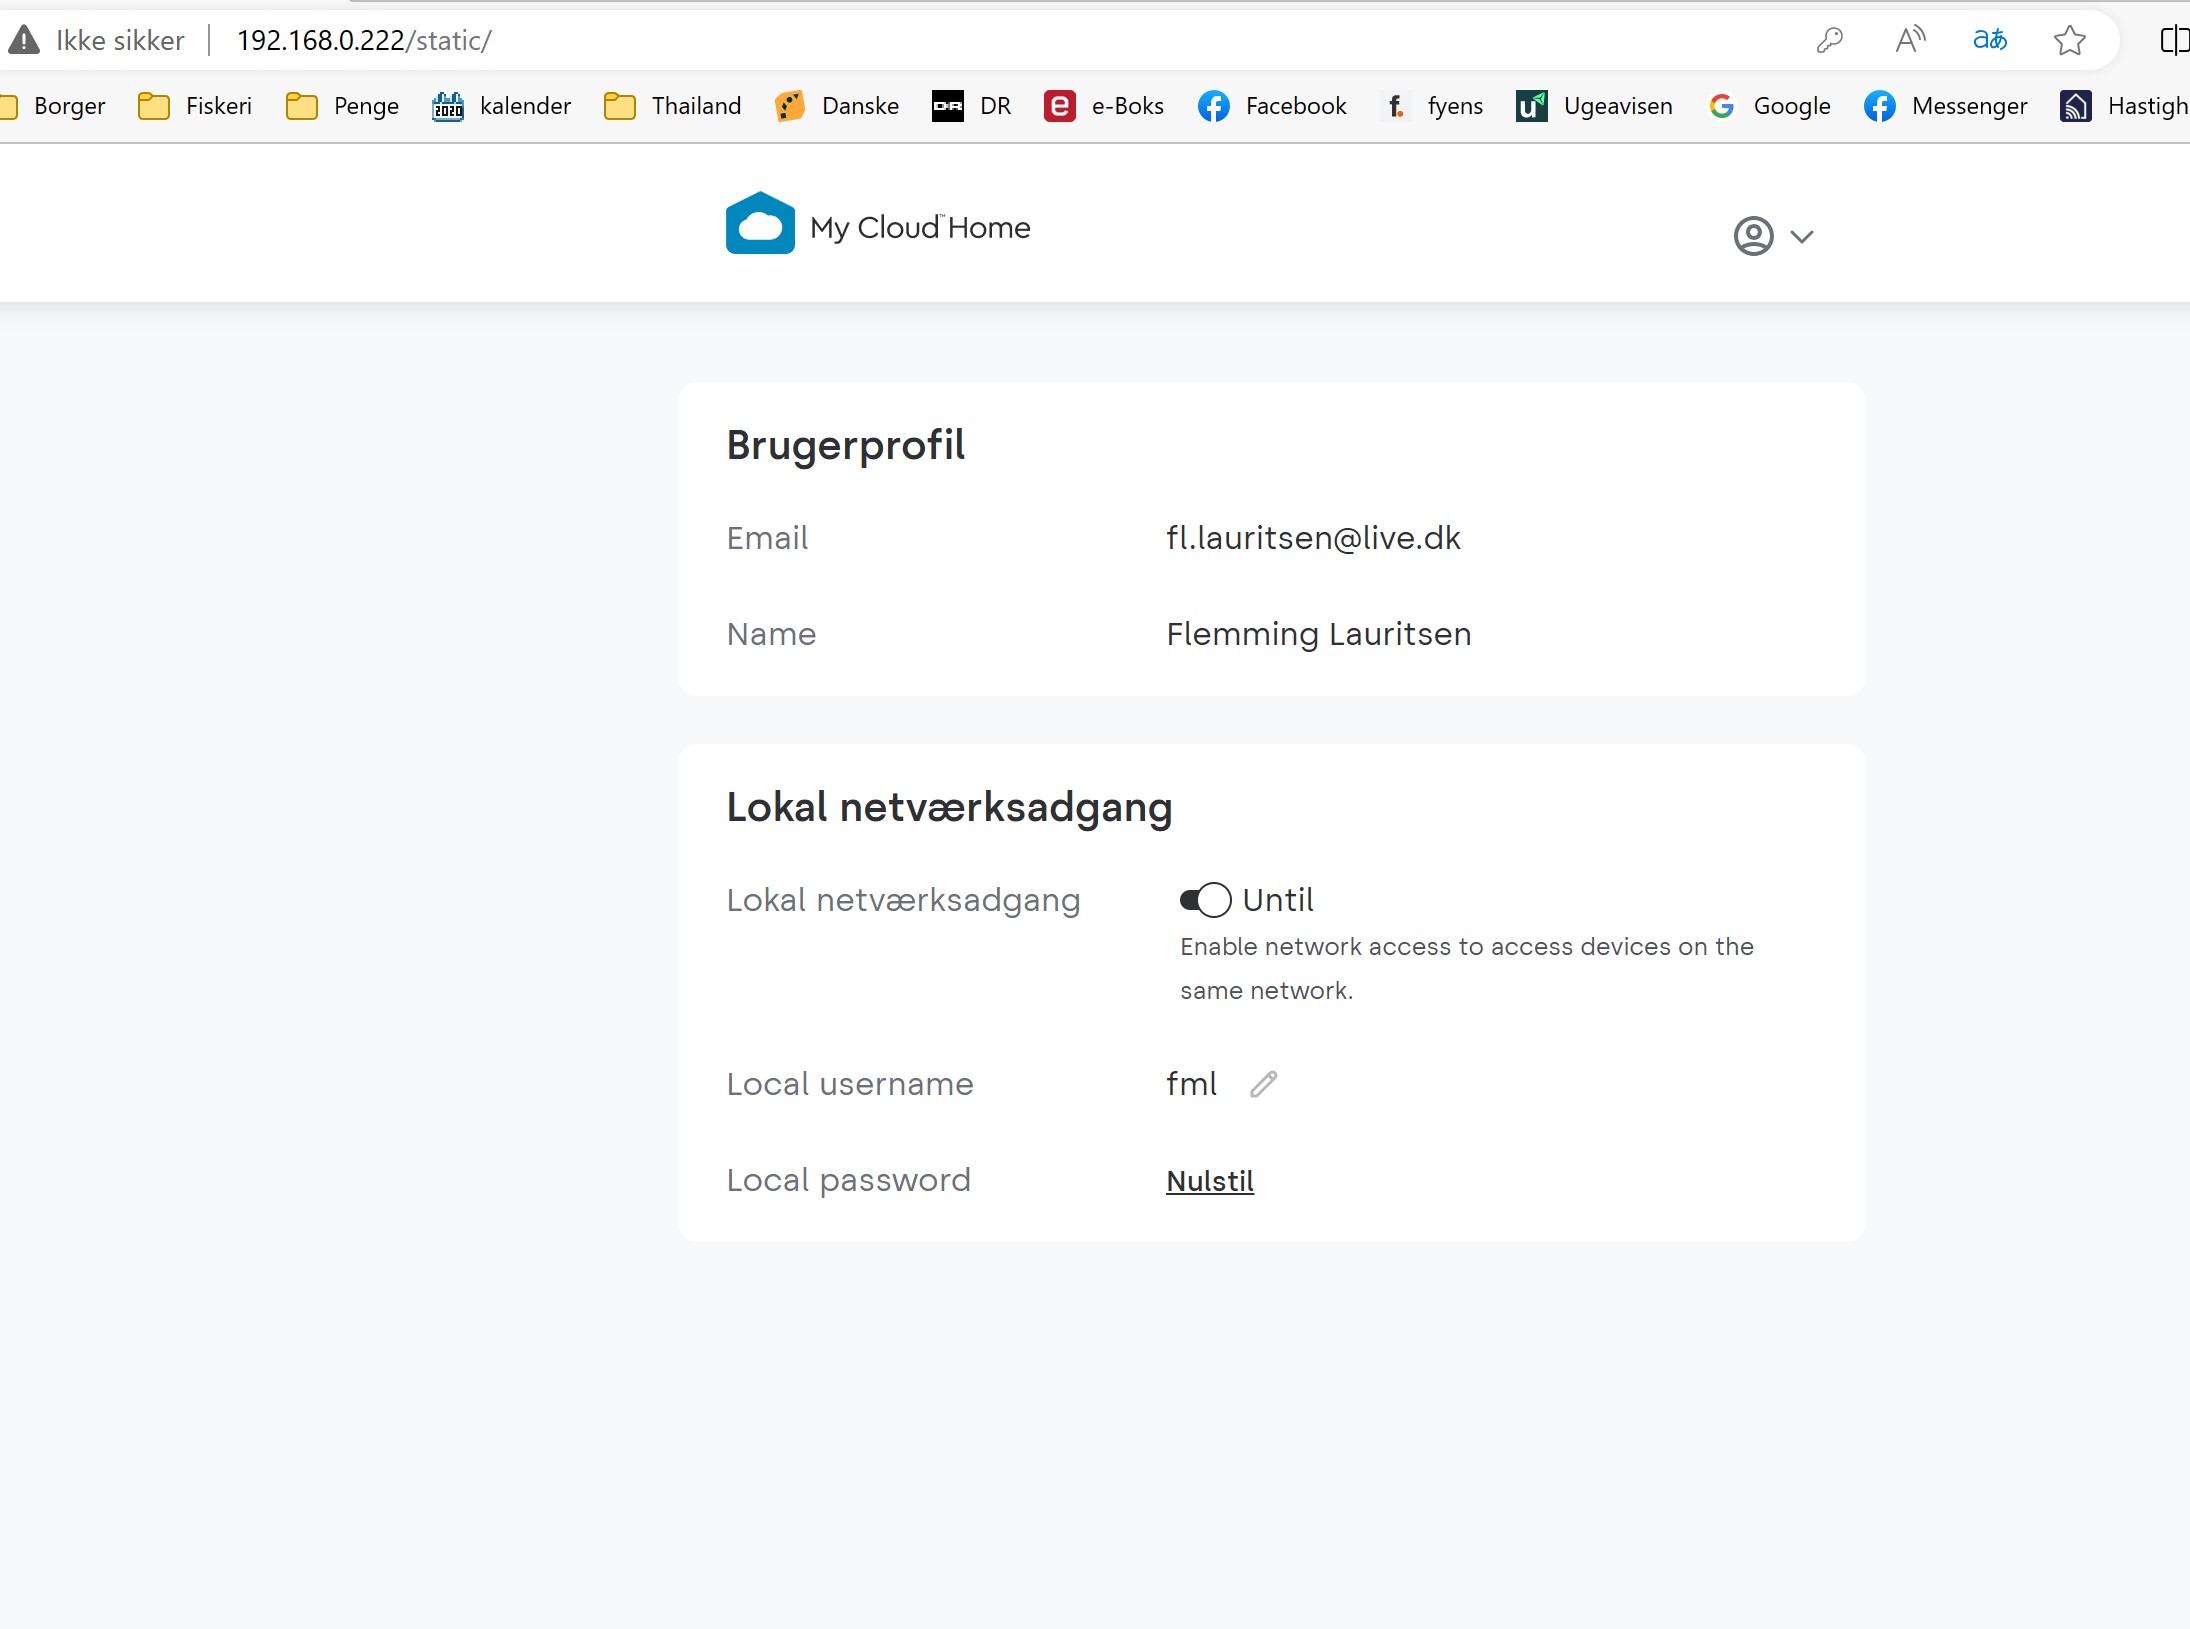The image size is (2190, 1629).
Task: Open the user account avatar icon
Action: [1753, 236]
